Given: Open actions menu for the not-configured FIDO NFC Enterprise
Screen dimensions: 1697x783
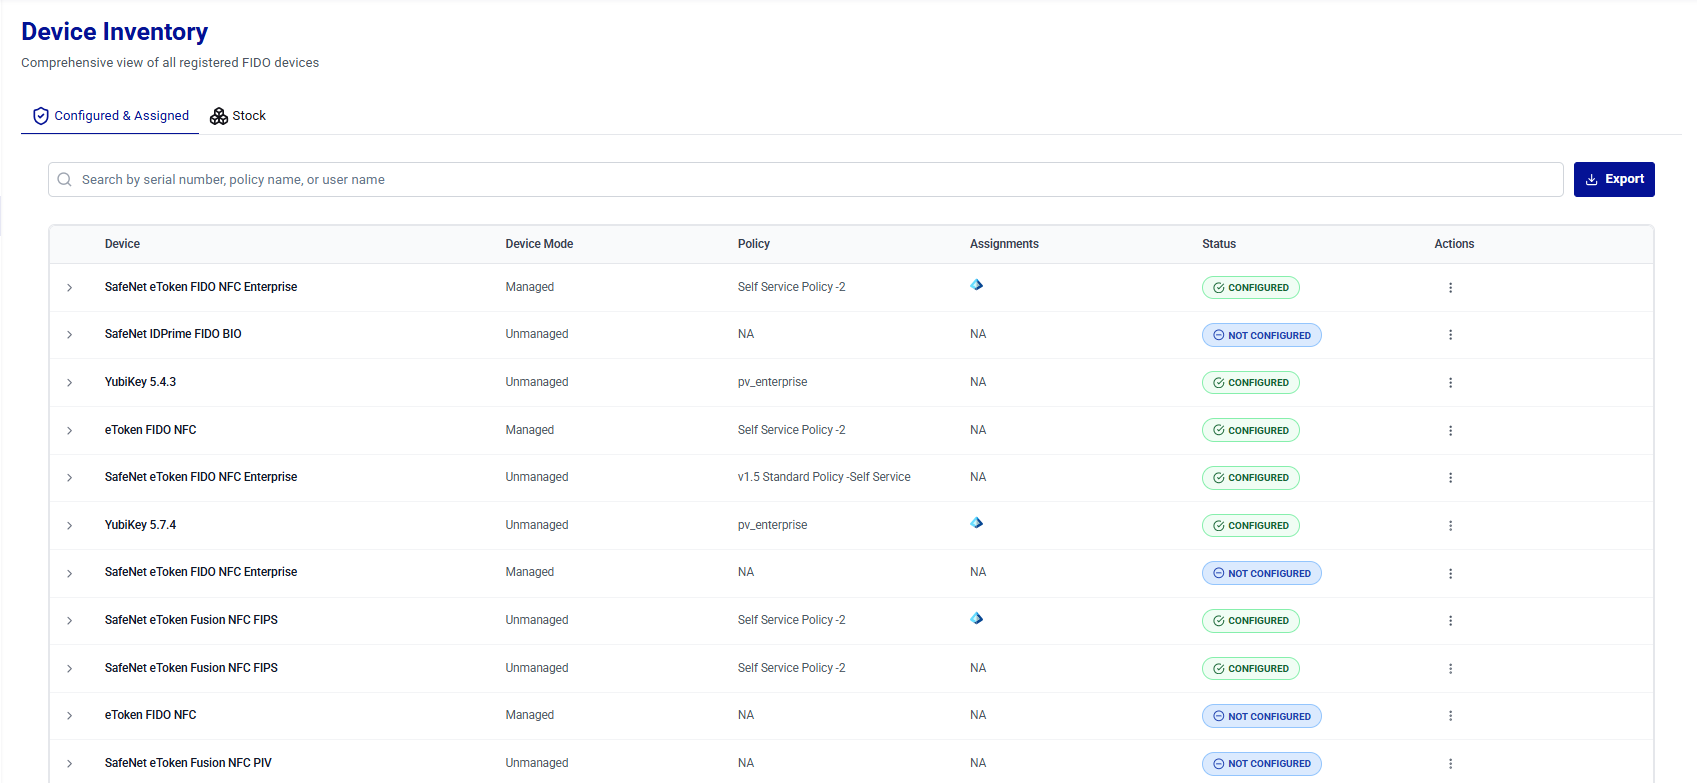Looking at the screenshot, I should click(1450, 574).
